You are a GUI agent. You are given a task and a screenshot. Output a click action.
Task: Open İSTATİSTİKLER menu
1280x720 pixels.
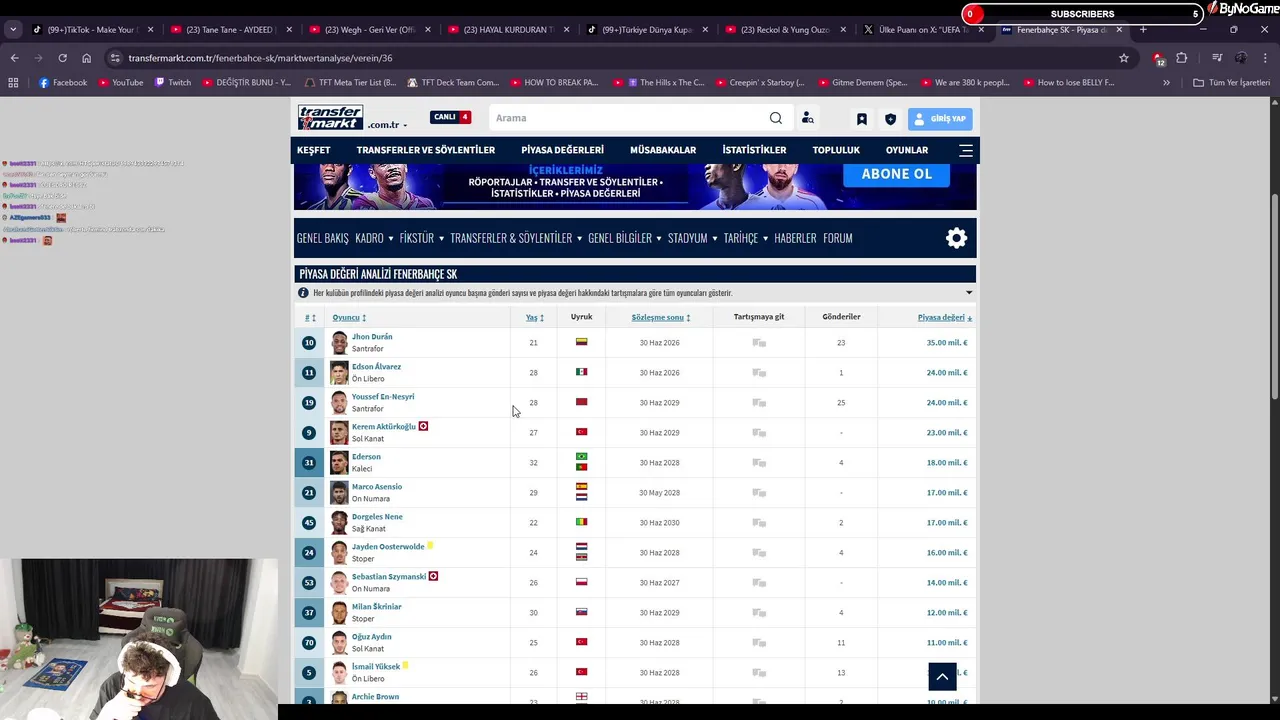tap(754, 150)
